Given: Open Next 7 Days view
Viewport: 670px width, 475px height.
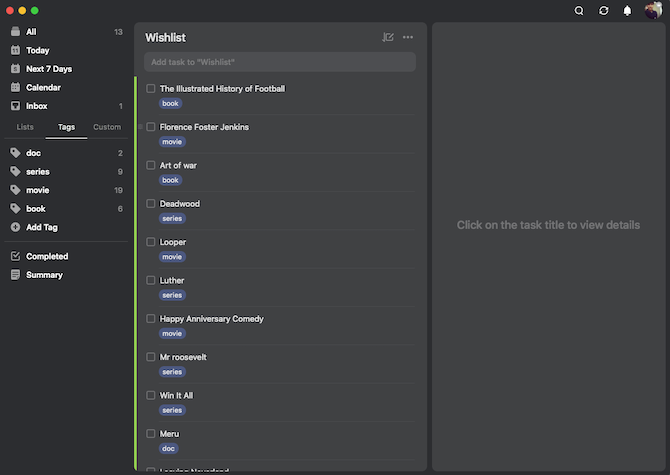Looking at the screenshot, I should [x=48, y=69].
